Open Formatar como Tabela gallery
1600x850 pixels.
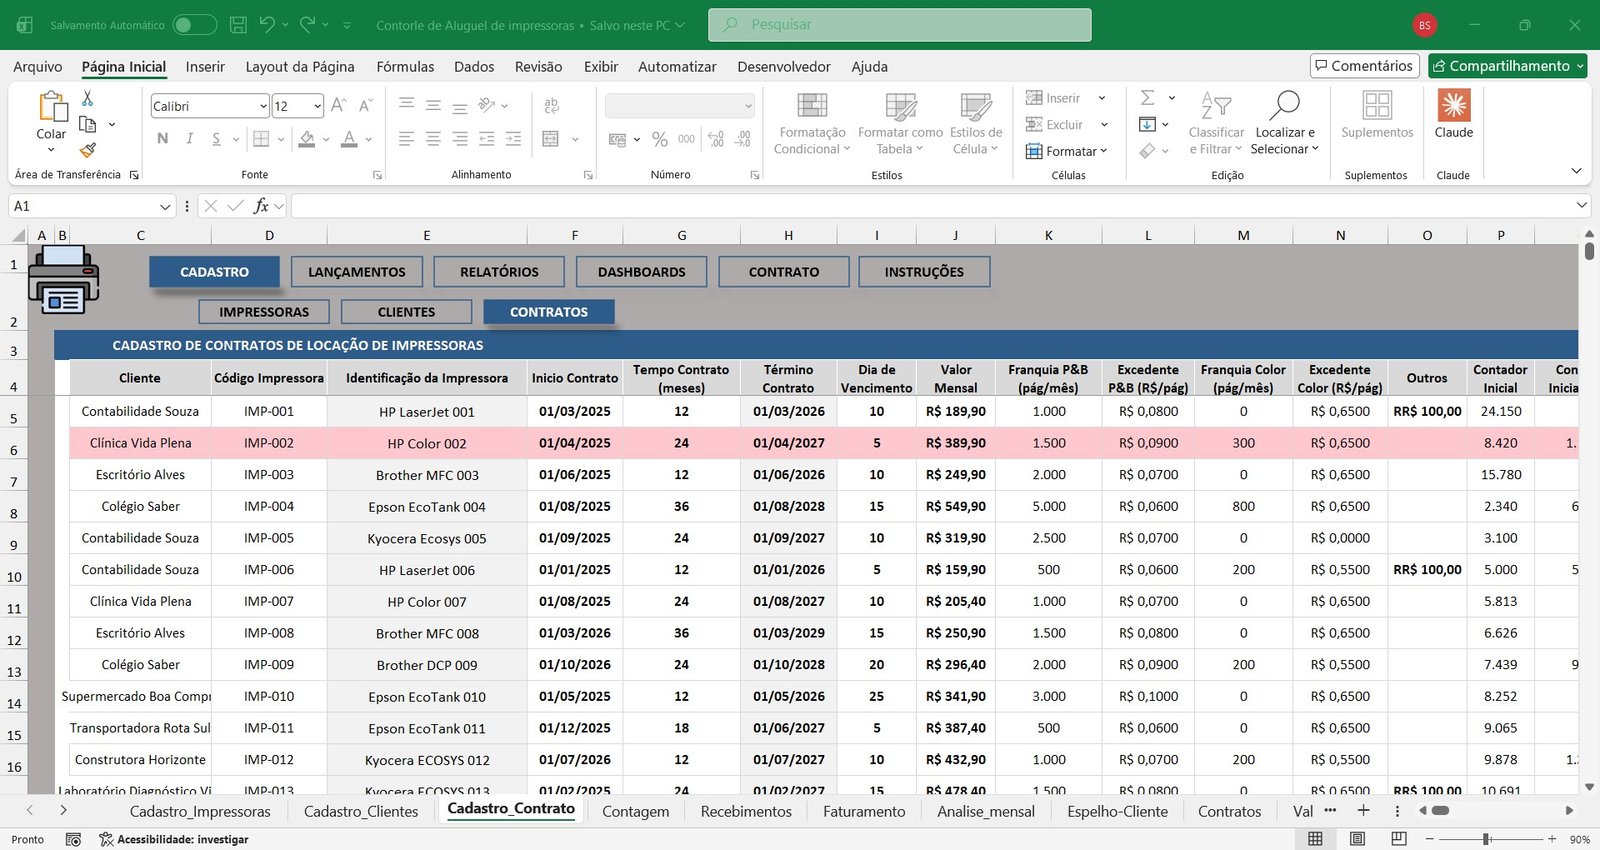pos(900,123)
